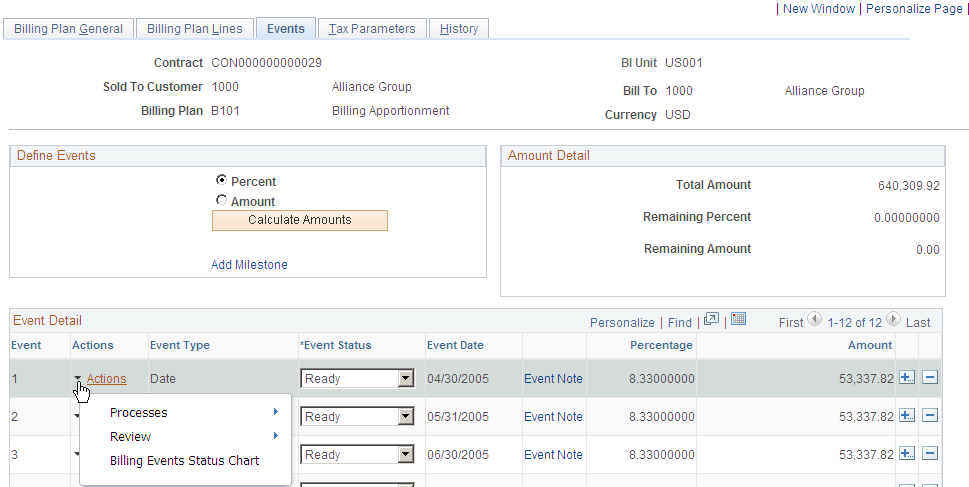Viewport: 969px width, 487px height.
Task: Click the Calculate Amounts button
Action: 300,220
